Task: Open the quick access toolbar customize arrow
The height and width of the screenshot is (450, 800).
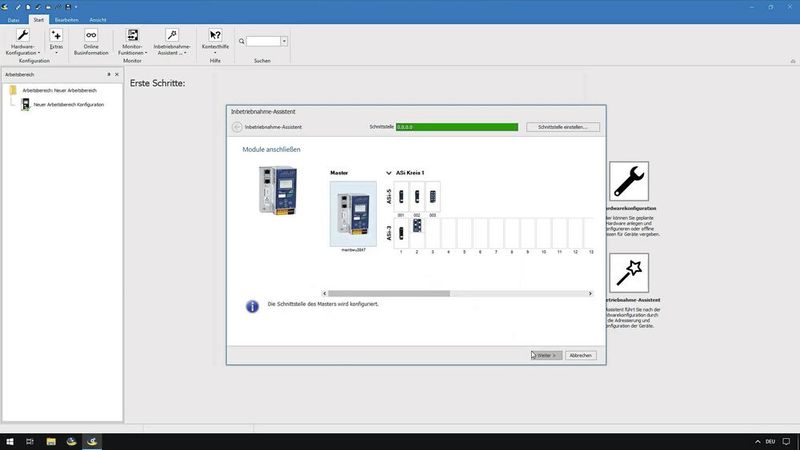Action: [76, 7]
